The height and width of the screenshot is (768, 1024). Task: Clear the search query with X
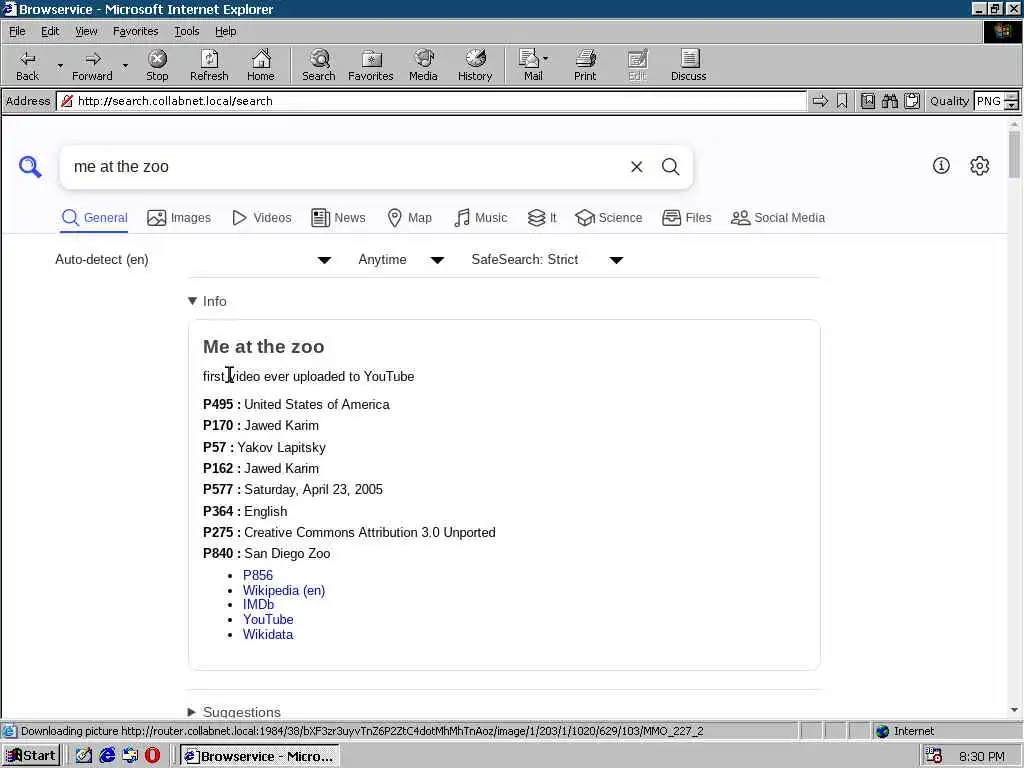(x=637, y=167)
